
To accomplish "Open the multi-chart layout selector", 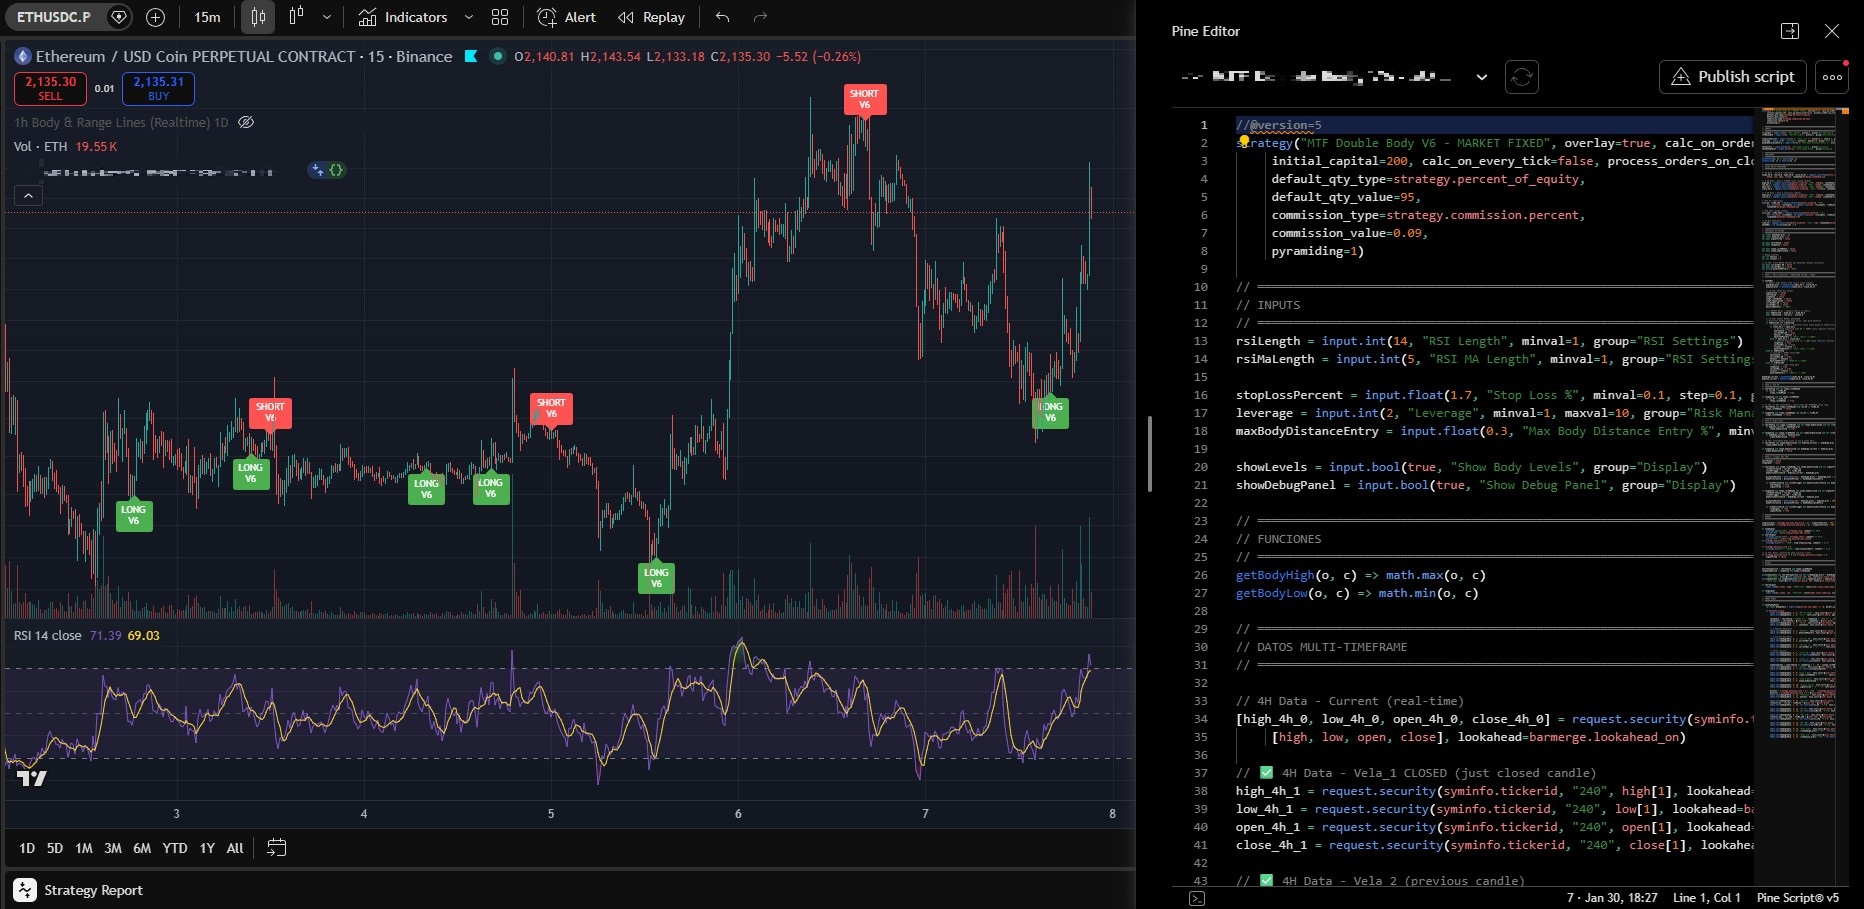I will pyautogui.click(x=499, y=17).
